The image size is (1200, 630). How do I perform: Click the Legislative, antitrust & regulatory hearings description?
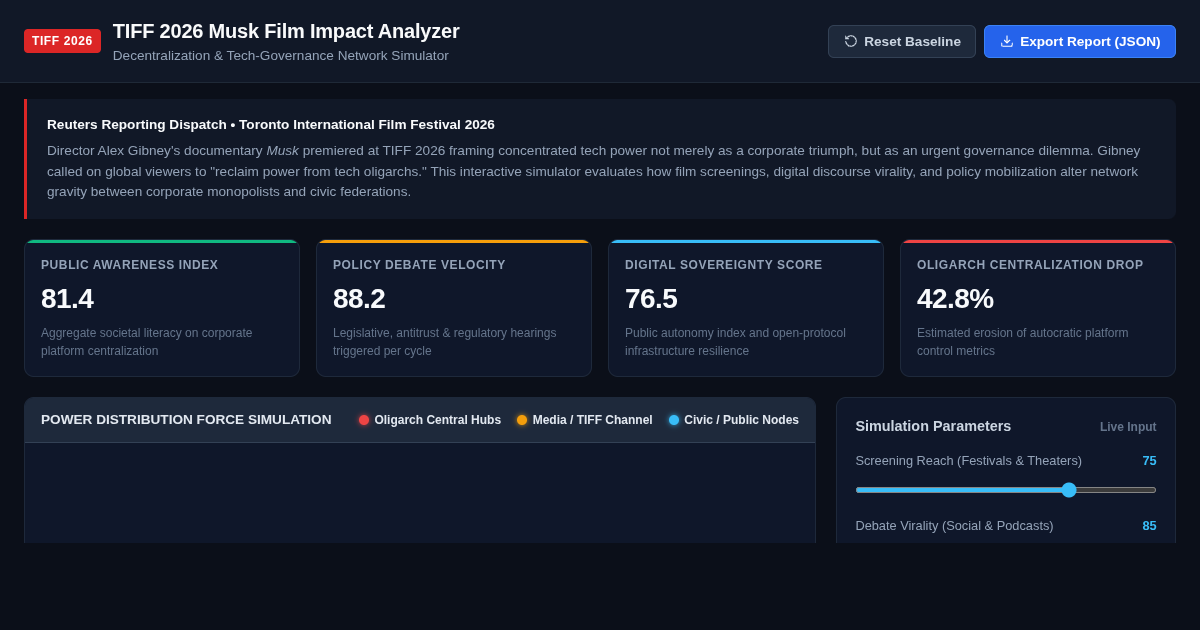(445, 342)
